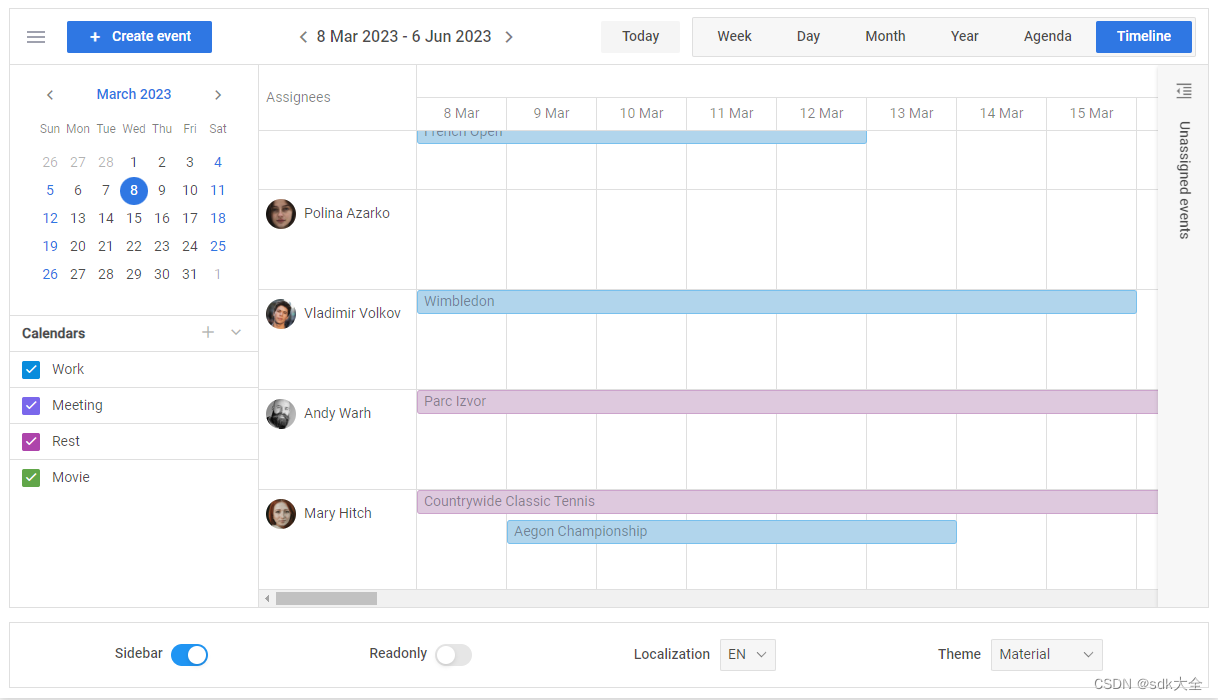
Task: Open the Countrywide Classic Tennis event
Action: point(787,502)
